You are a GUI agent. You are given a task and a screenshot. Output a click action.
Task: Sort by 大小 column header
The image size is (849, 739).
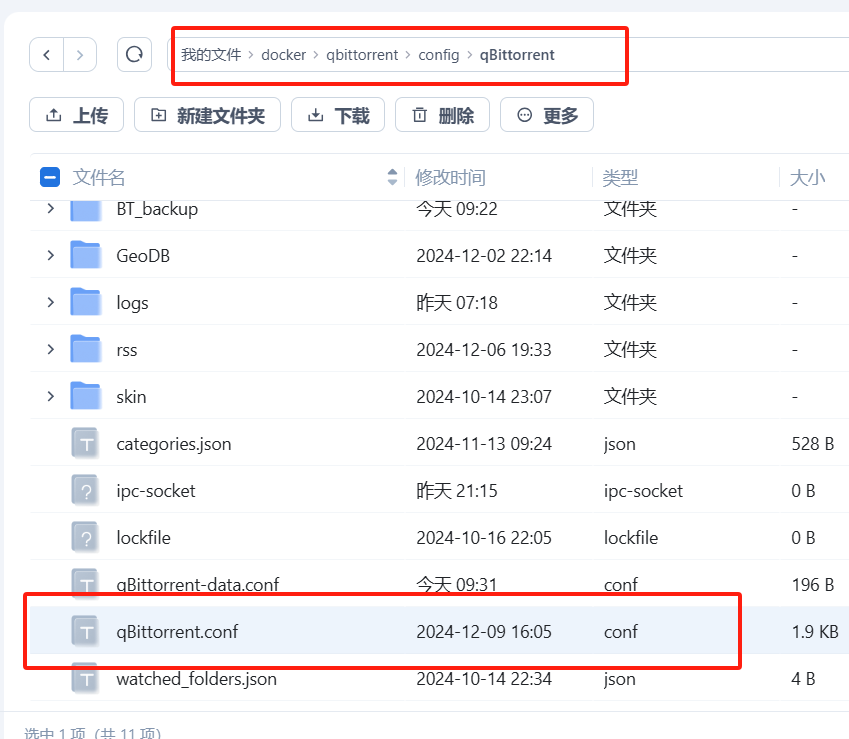pos(807,178)
